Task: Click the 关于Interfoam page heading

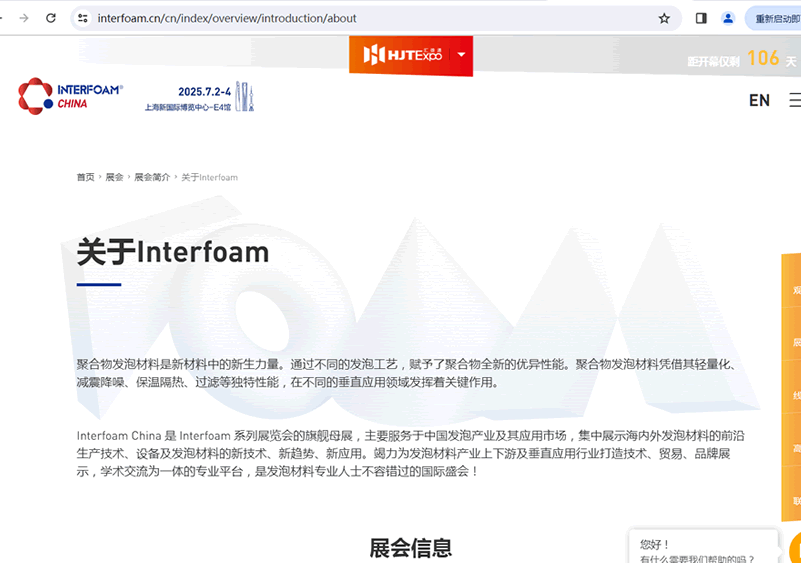Action: (173, 252)
